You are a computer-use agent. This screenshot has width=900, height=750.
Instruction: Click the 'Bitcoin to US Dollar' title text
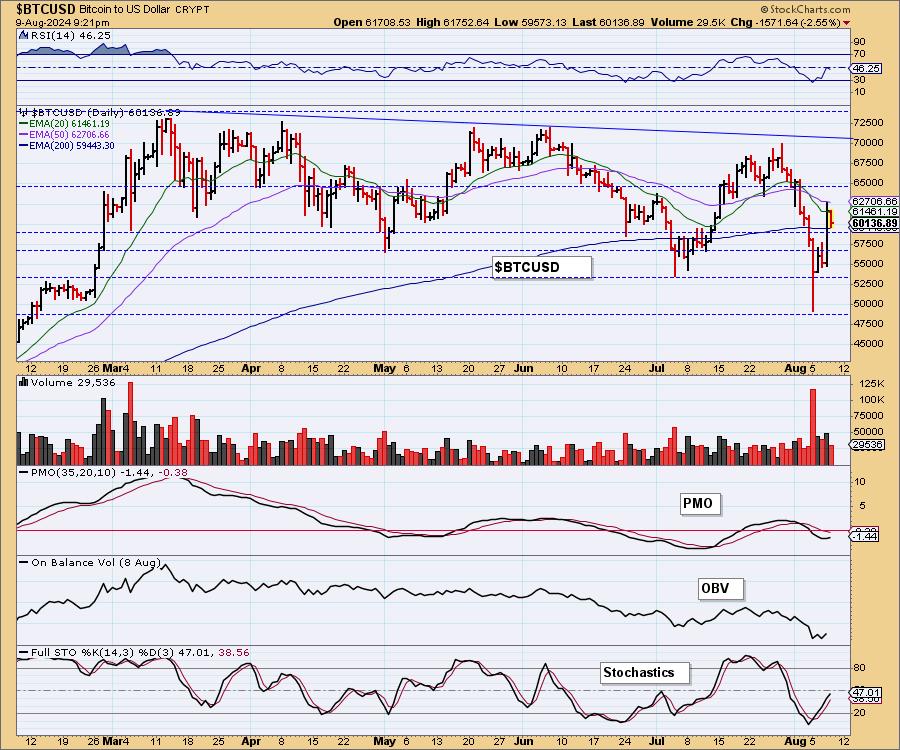tap(124, 10)
